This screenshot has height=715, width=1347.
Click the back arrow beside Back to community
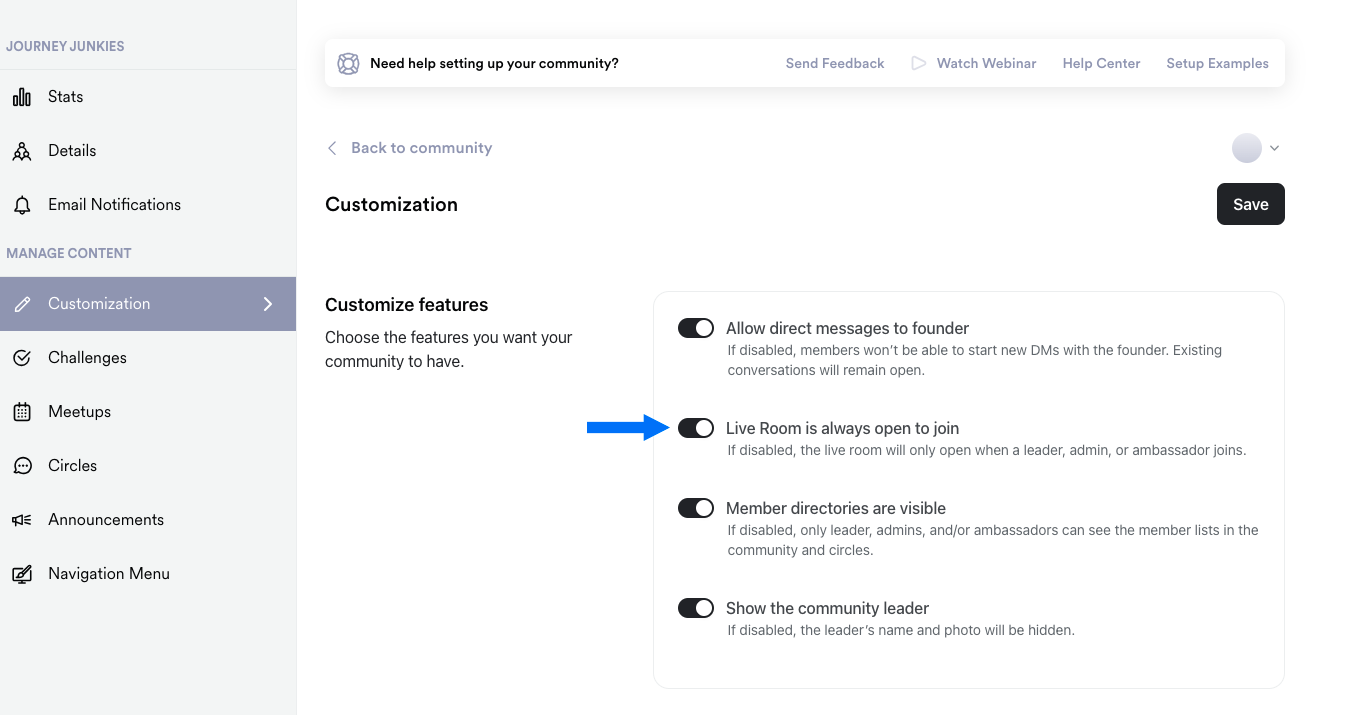pyautogui.click(x=332, y=148)
